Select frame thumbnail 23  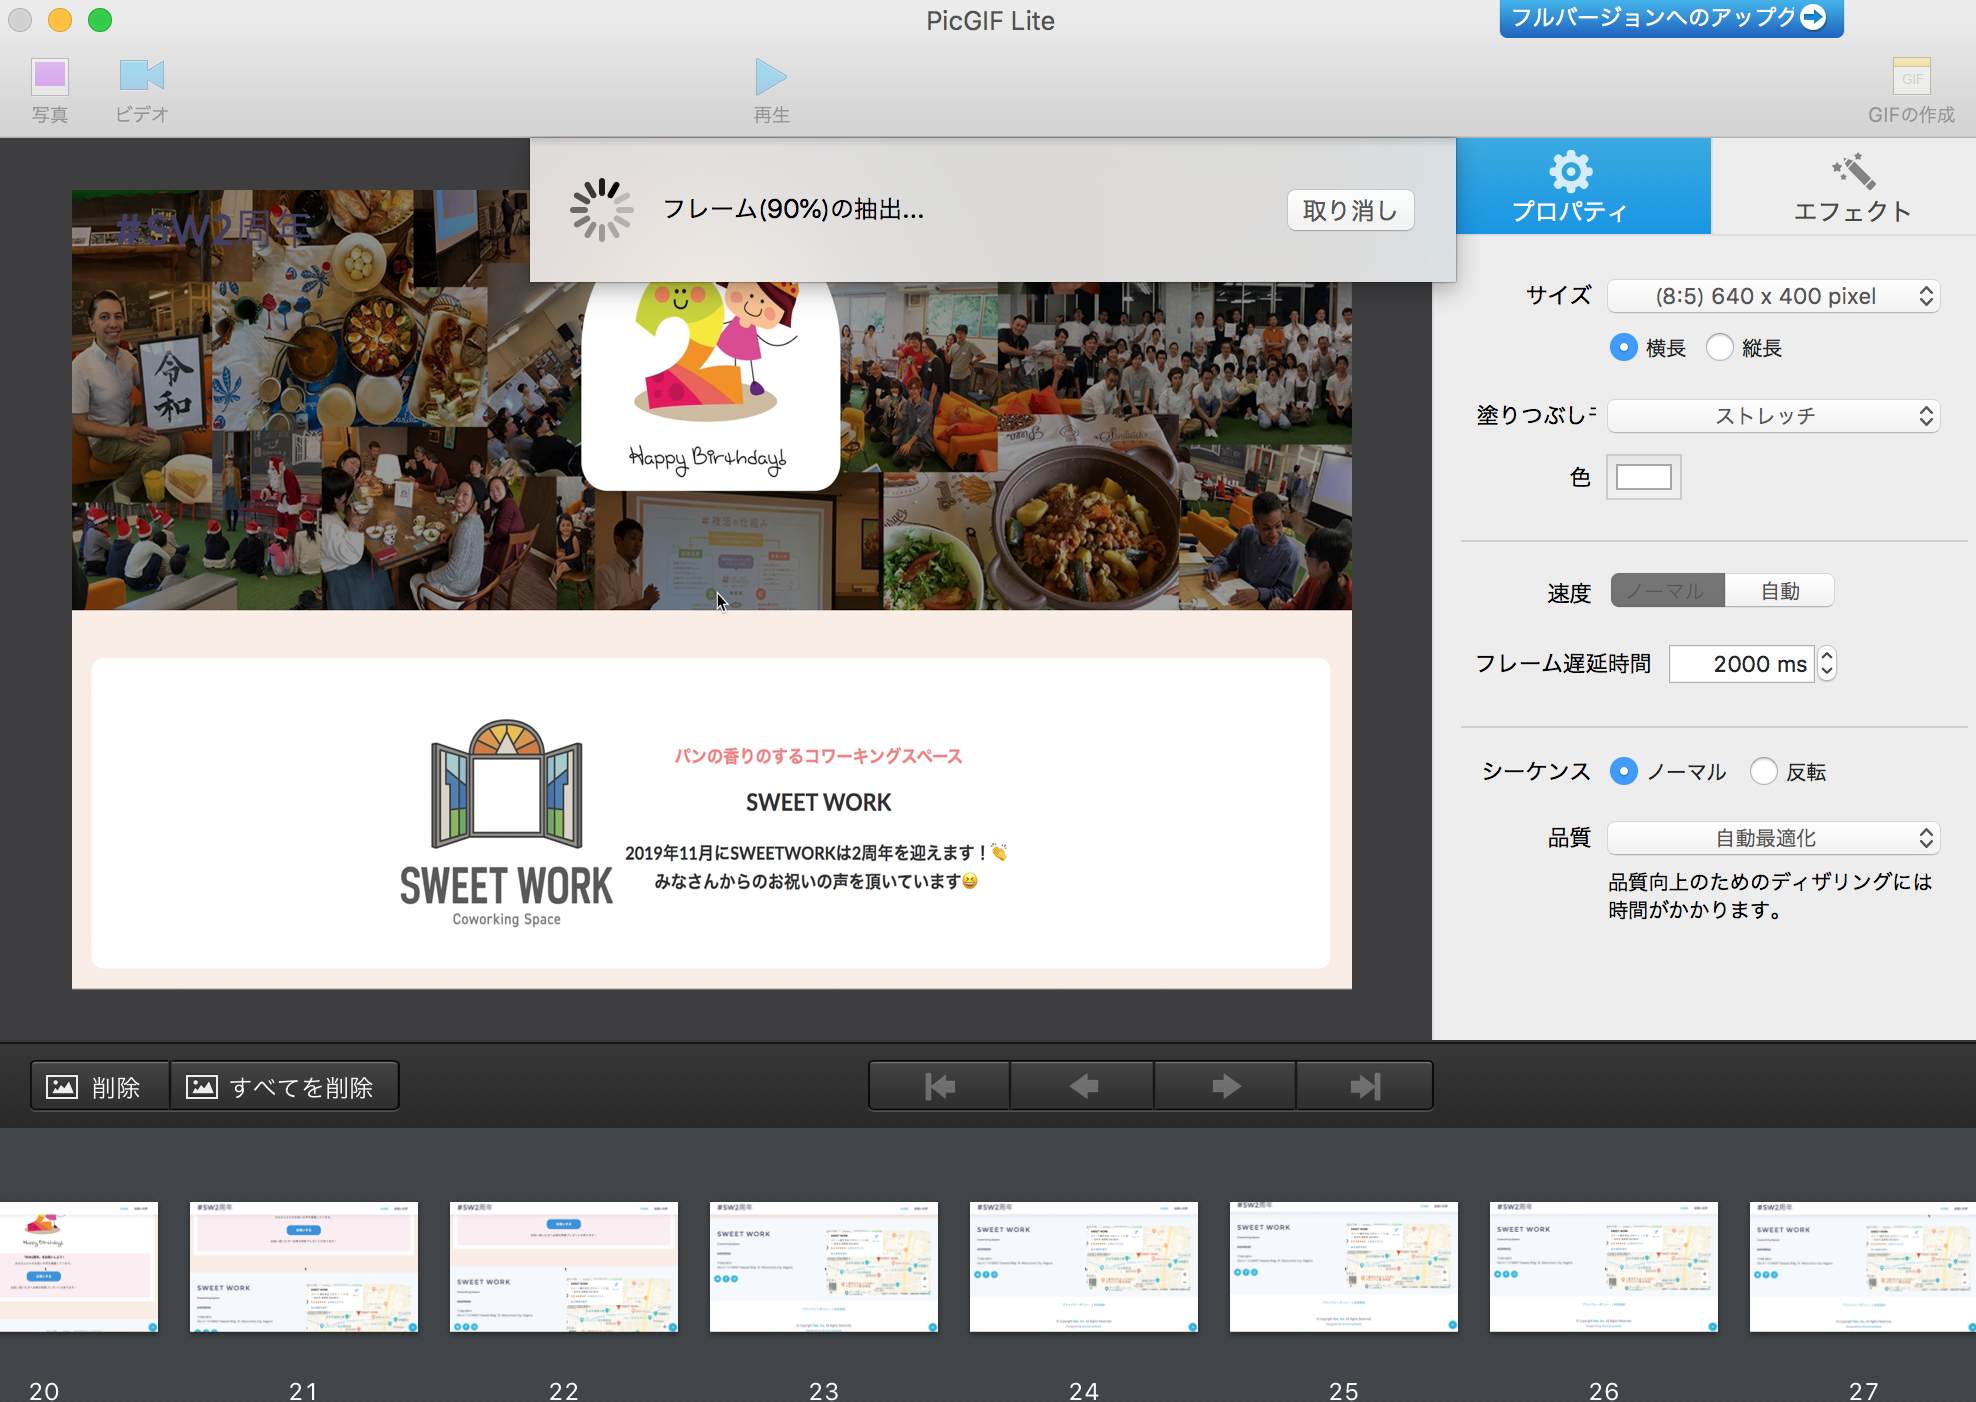(x=824, y=1267)
